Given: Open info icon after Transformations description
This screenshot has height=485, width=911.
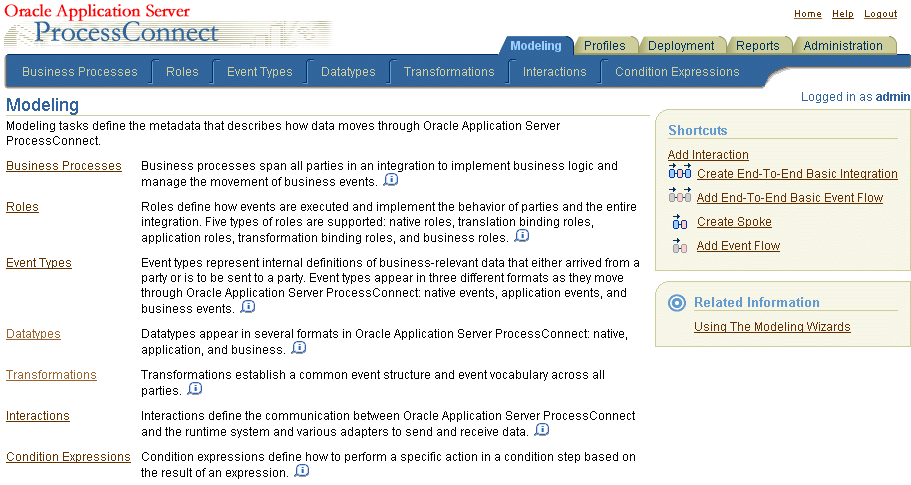Looking at the screenshot, I should click(x=195, y=389).
